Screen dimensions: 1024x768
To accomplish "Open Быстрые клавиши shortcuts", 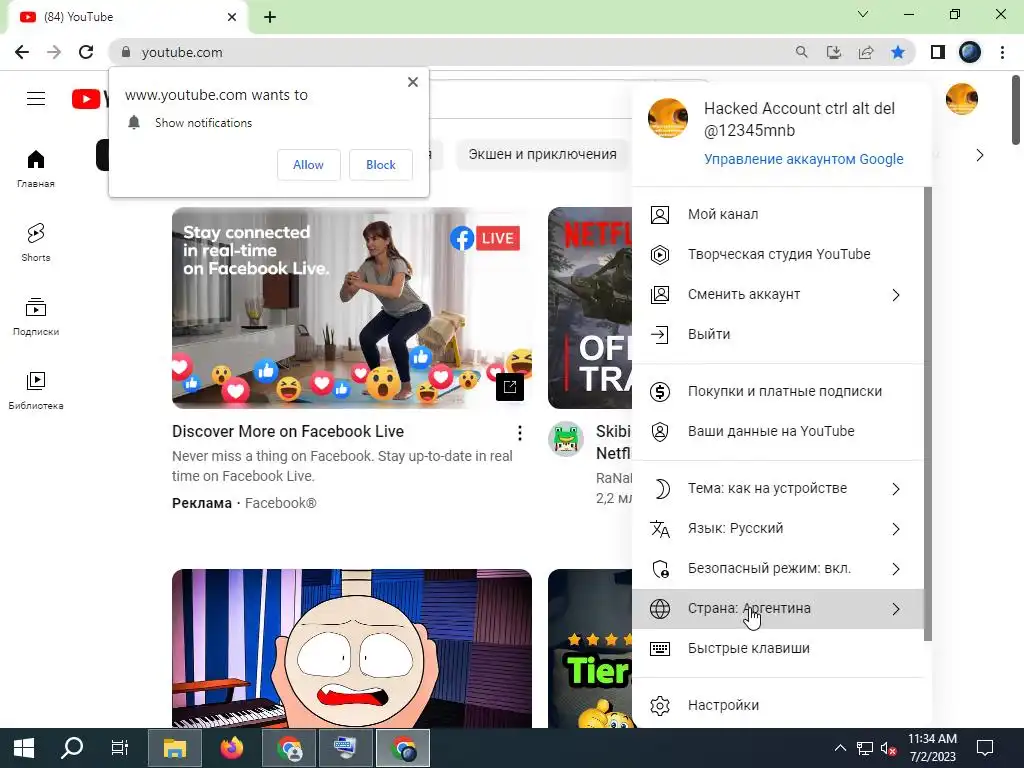I will coord(778,648).
